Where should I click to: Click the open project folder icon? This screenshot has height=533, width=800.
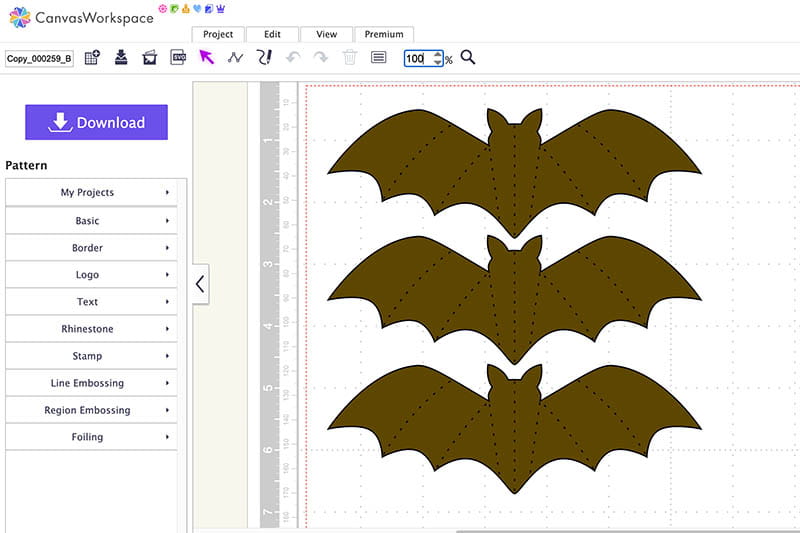150,58
